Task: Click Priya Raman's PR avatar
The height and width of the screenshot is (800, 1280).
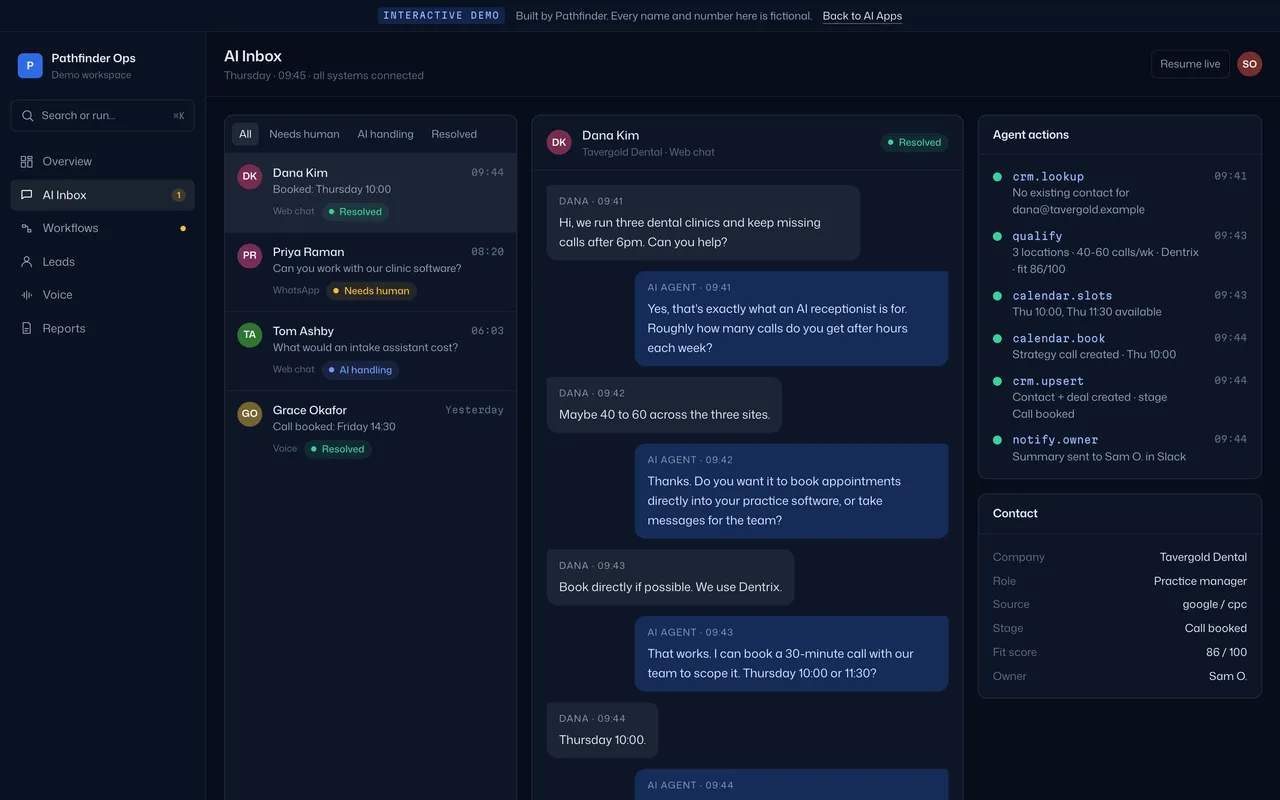Action: pos(250,255)
